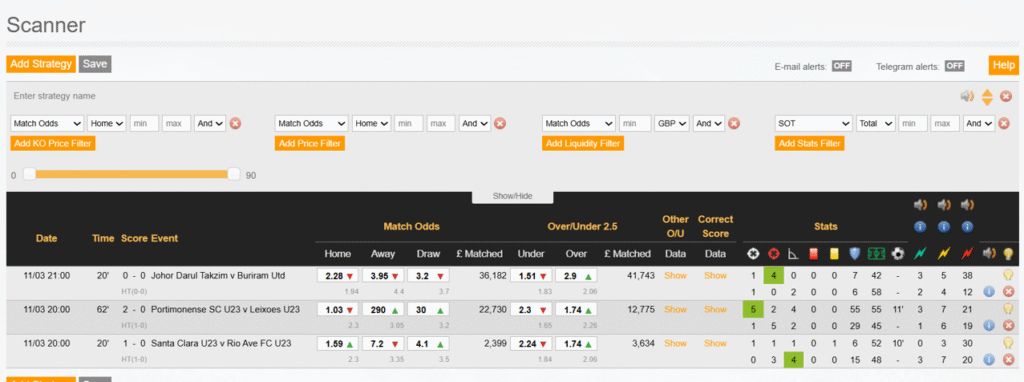This screenshot has width=1024, height=382.
Task: Toggle the strategy sound alert speaker
Action: click(x=967, y=97)
